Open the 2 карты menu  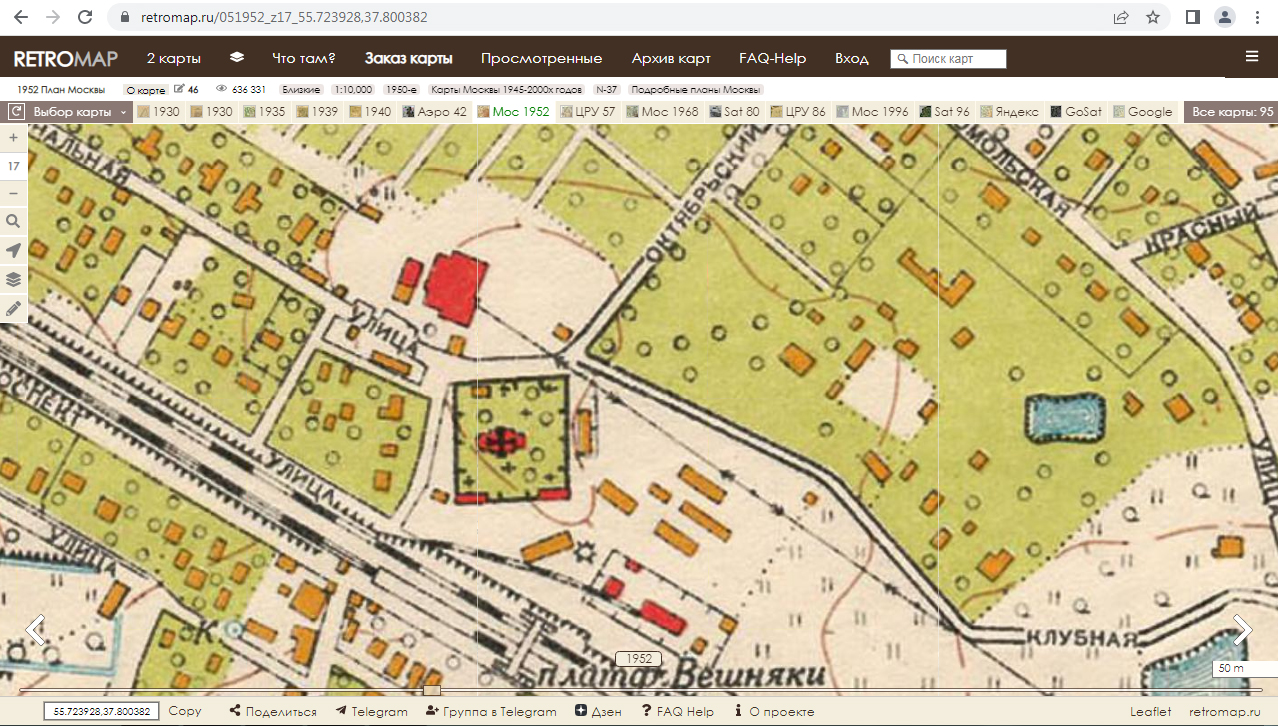[173, 58]
